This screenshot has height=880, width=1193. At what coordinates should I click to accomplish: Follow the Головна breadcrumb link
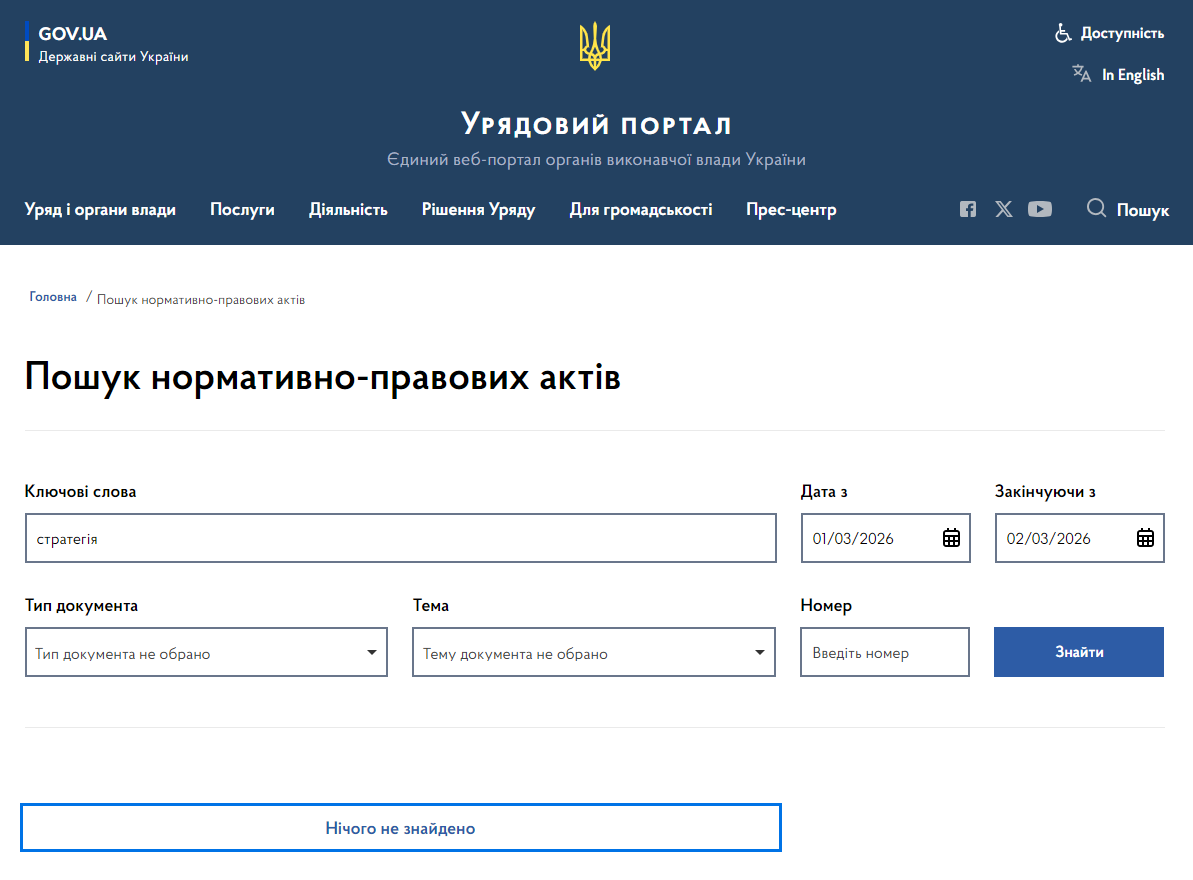pos(52,296)
